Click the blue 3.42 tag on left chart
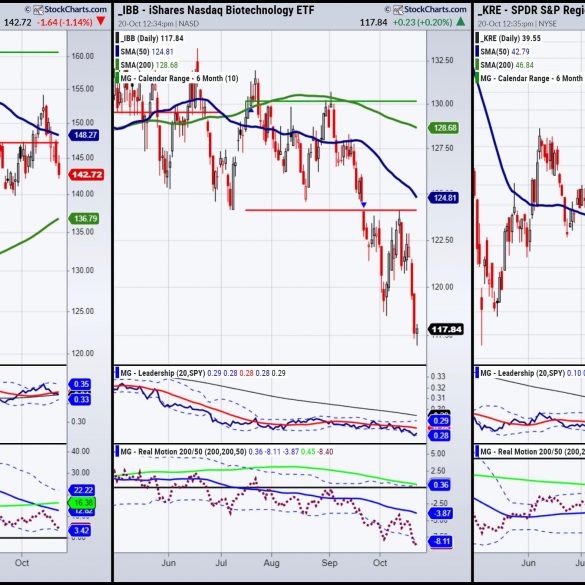 [x=80, y=531]
